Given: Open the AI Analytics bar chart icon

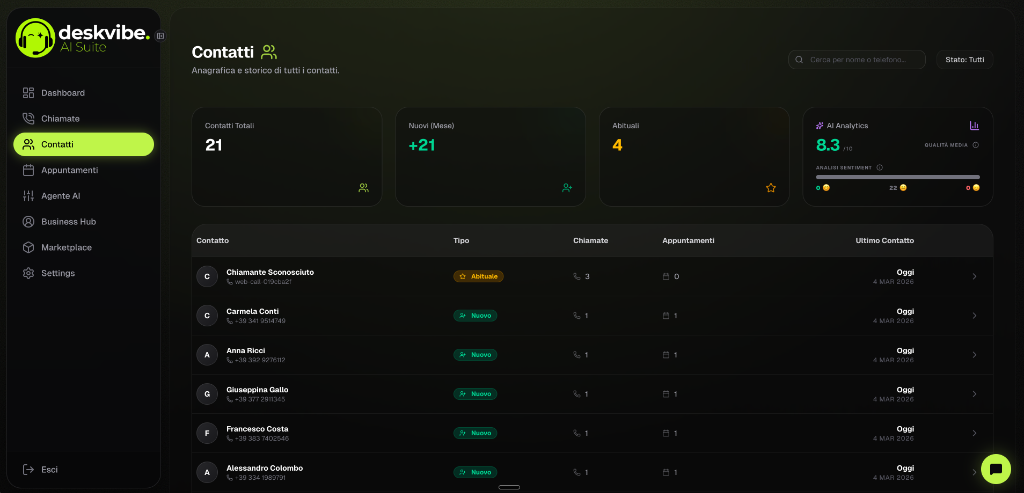Looking at the screenshot, I should pyautogui.click(x=974, y=126).
